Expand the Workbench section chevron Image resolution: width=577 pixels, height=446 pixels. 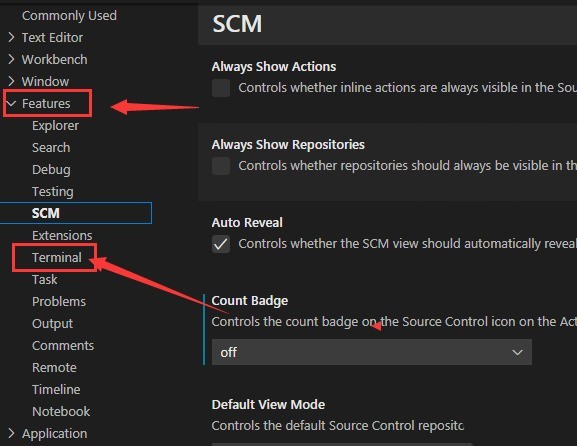(x=11, y=59)
